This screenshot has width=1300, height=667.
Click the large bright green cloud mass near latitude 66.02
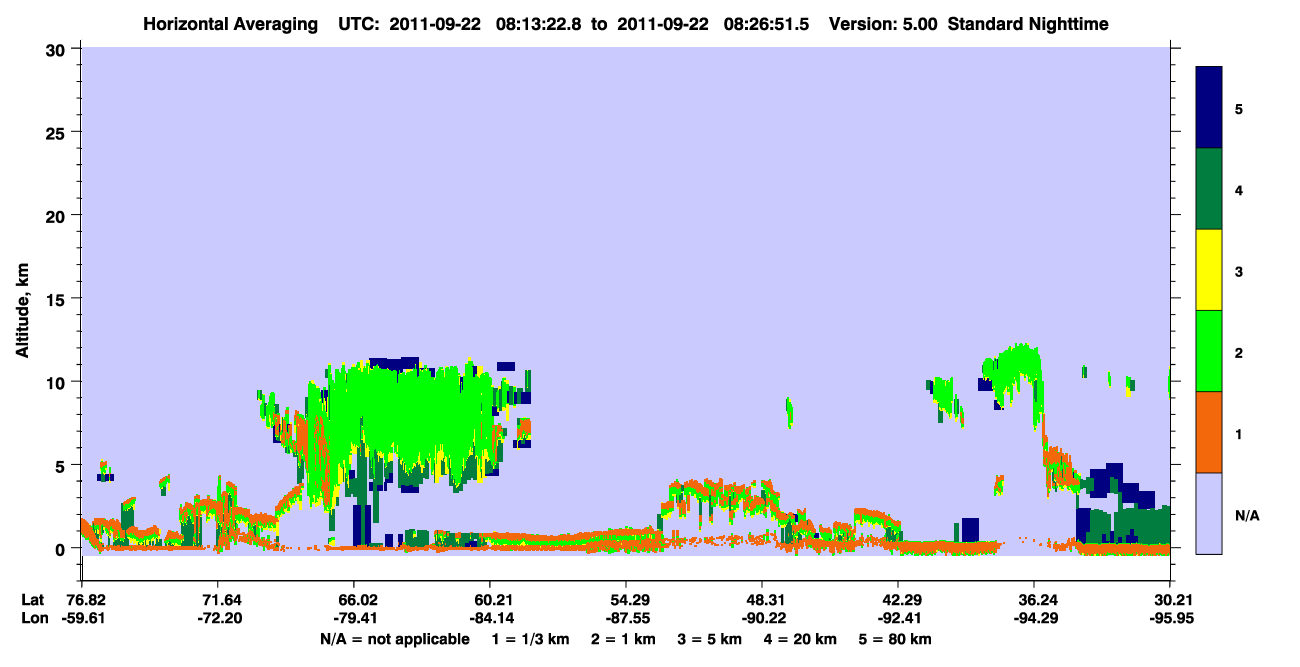tap(410, 420)
